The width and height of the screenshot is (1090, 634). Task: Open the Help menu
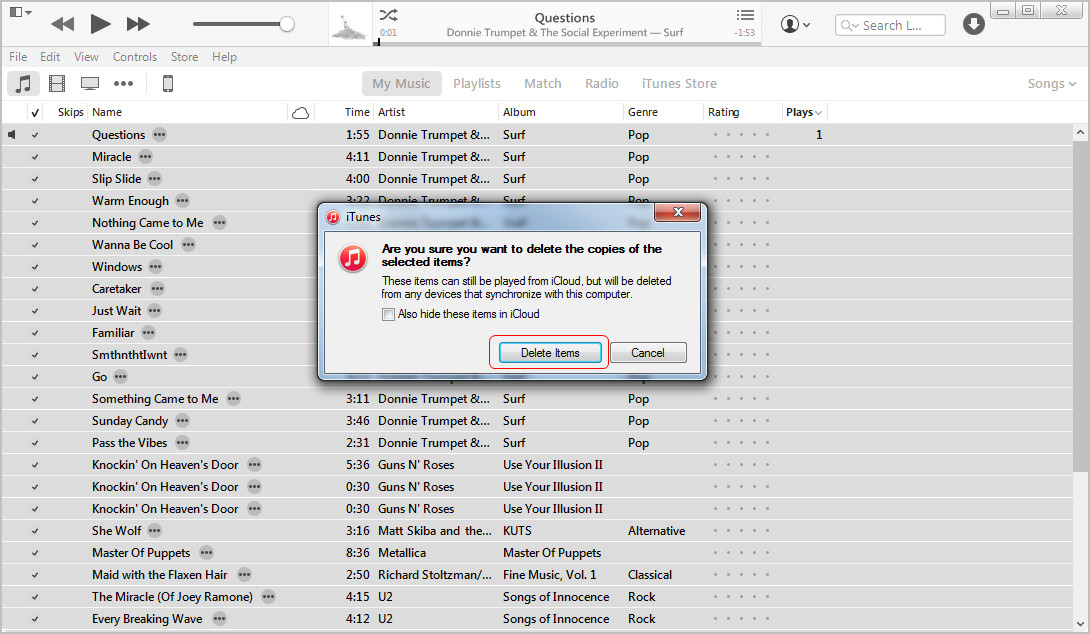pos(225,57)
